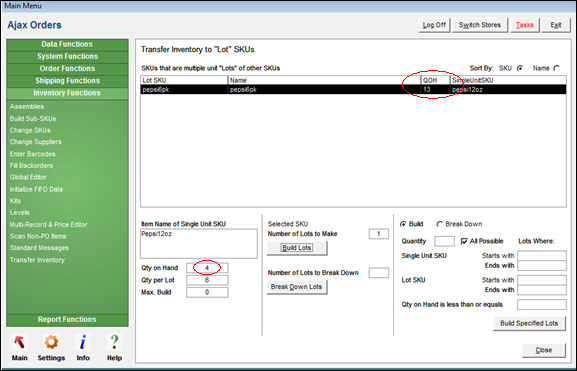Screen dimensions: 577x371
Task: Click the Number of Lots to Make field
Action: [x=379, y=234]
